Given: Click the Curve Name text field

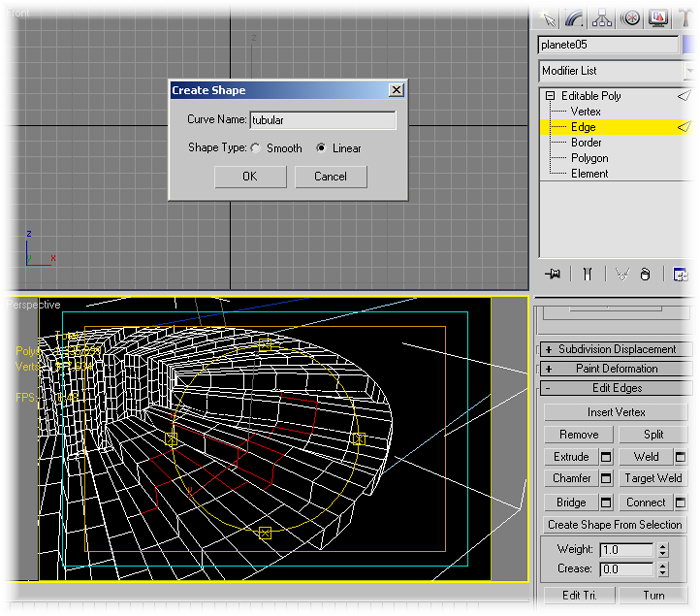Looking at the screenshot, I should (x=322, y=120).
